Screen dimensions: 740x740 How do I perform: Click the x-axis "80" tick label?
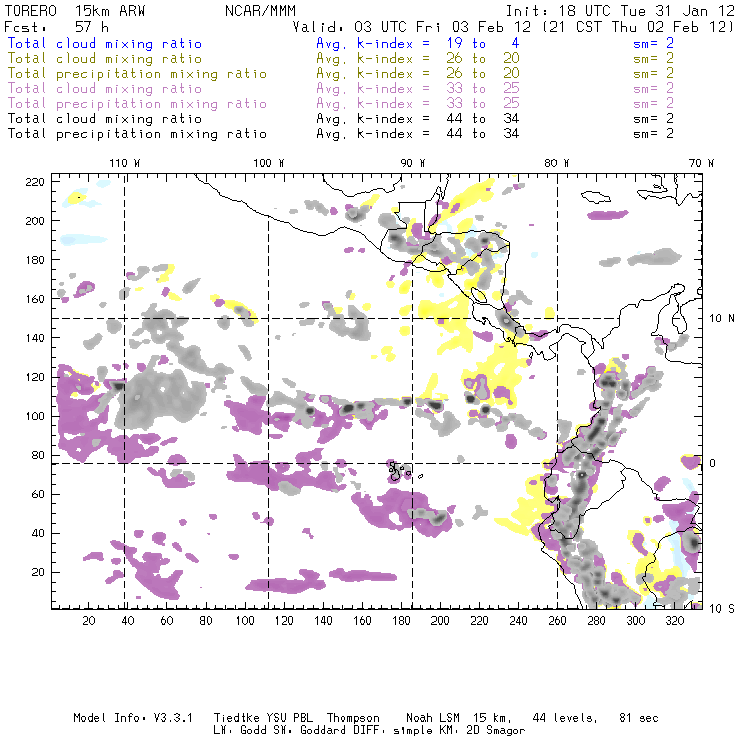pyautogui.click(x=206, y=621)
